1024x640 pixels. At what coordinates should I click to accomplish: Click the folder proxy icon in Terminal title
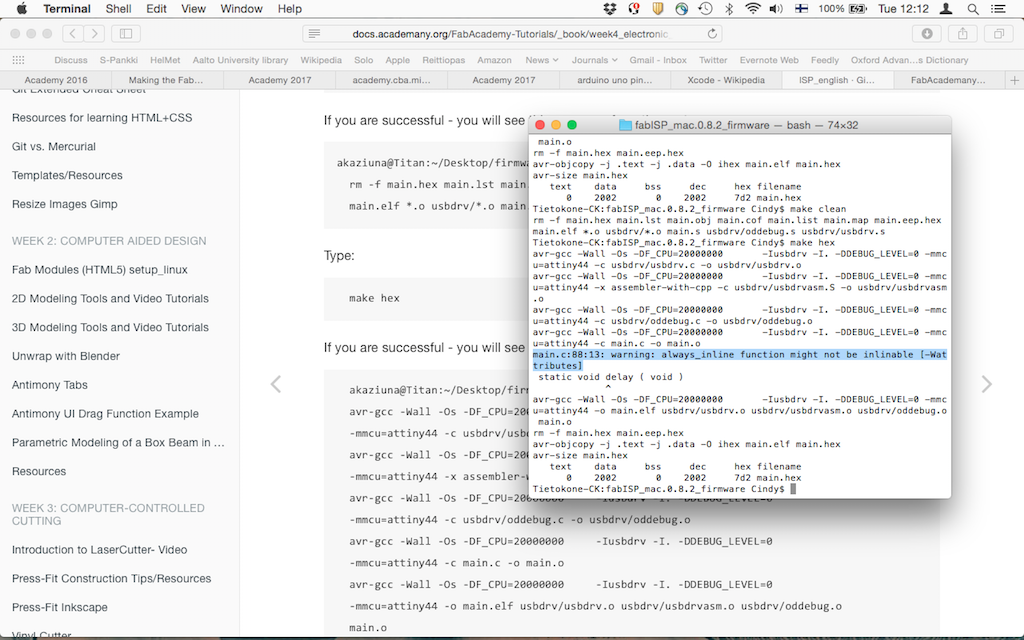tap(625, 125)
